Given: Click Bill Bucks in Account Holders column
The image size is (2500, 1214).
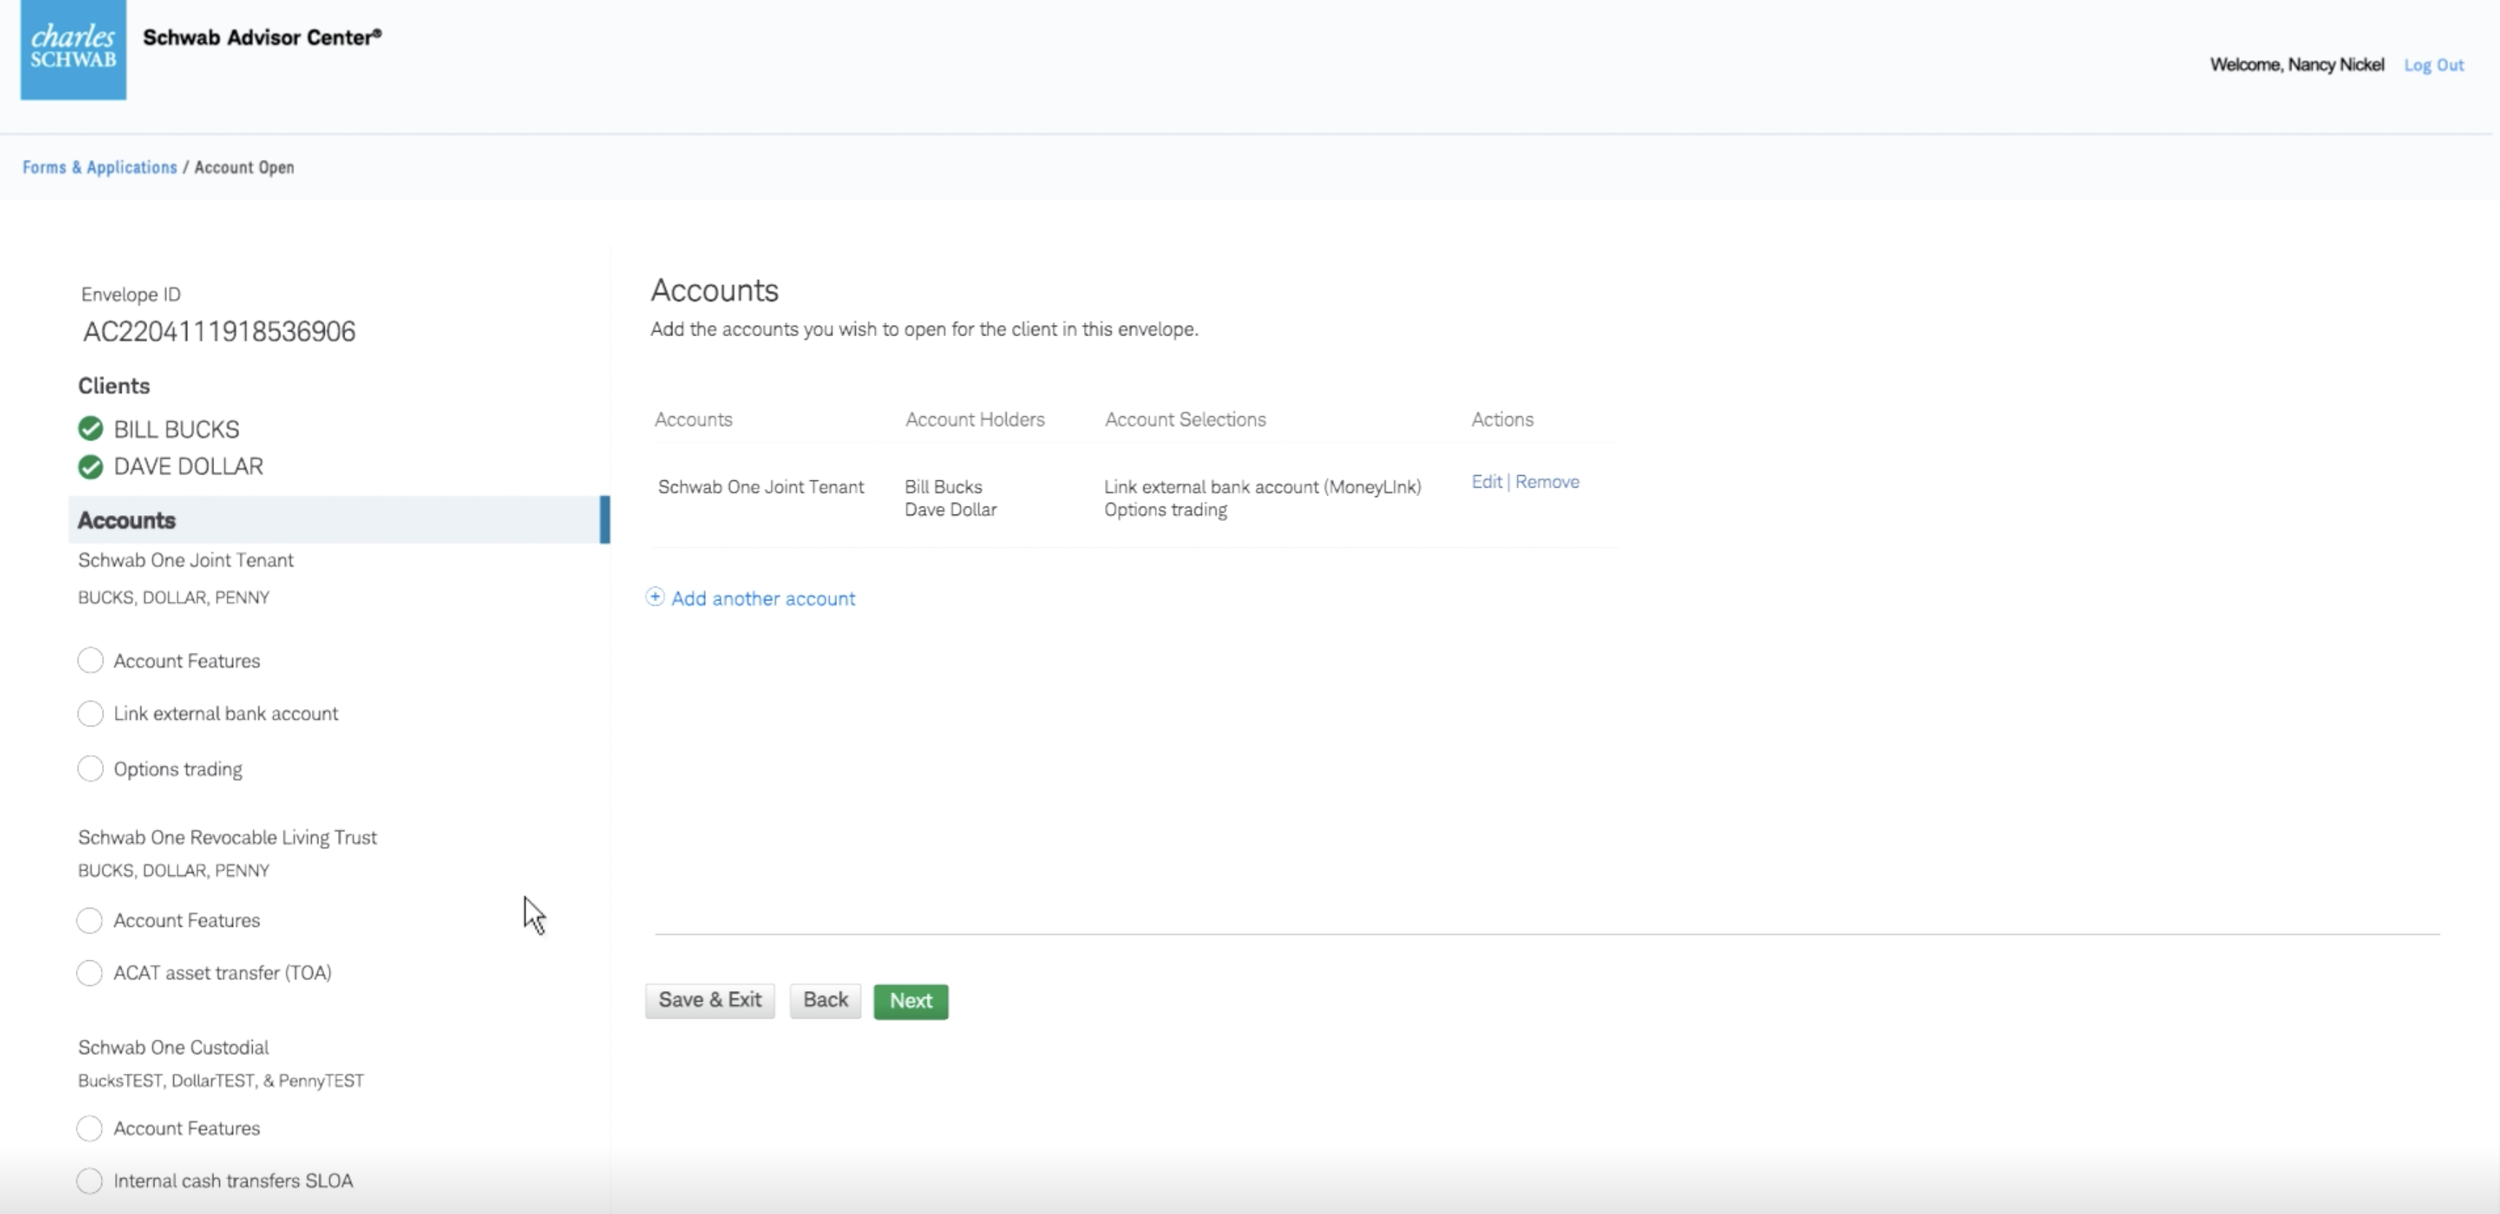Looking at the screenshot, I should tap(943, 487).
